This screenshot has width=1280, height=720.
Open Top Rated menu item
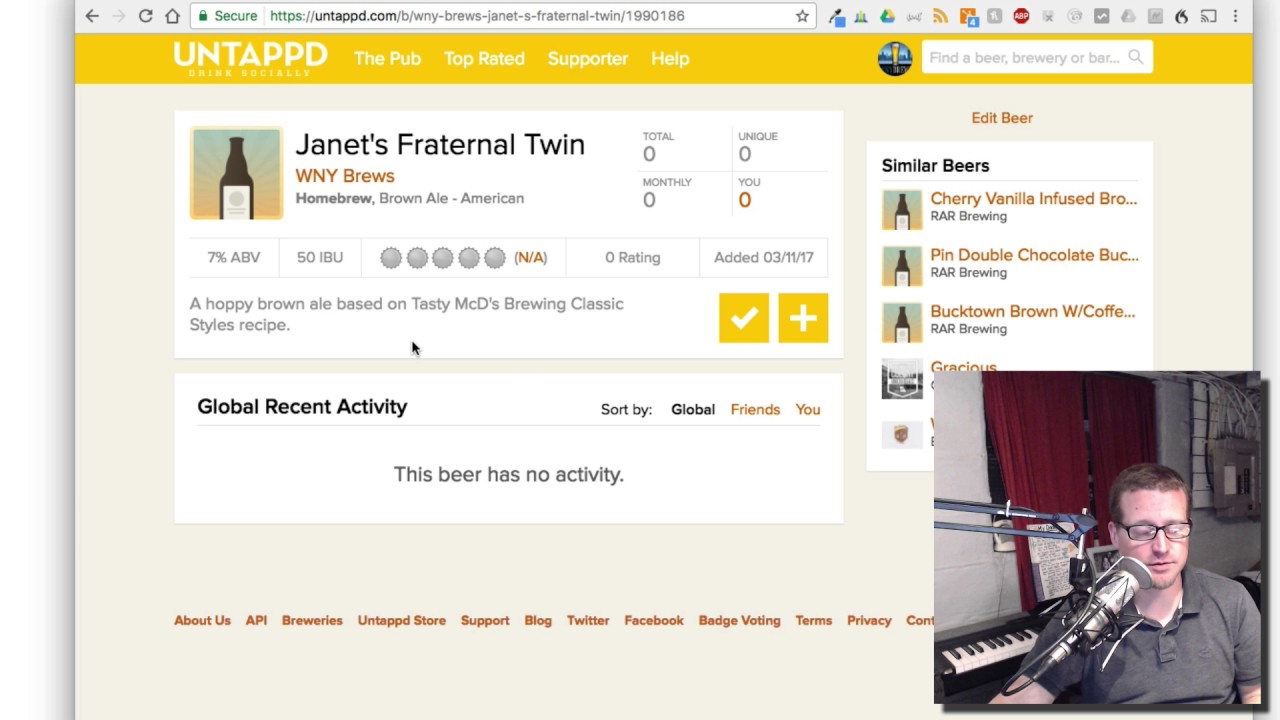coord(484,58)
